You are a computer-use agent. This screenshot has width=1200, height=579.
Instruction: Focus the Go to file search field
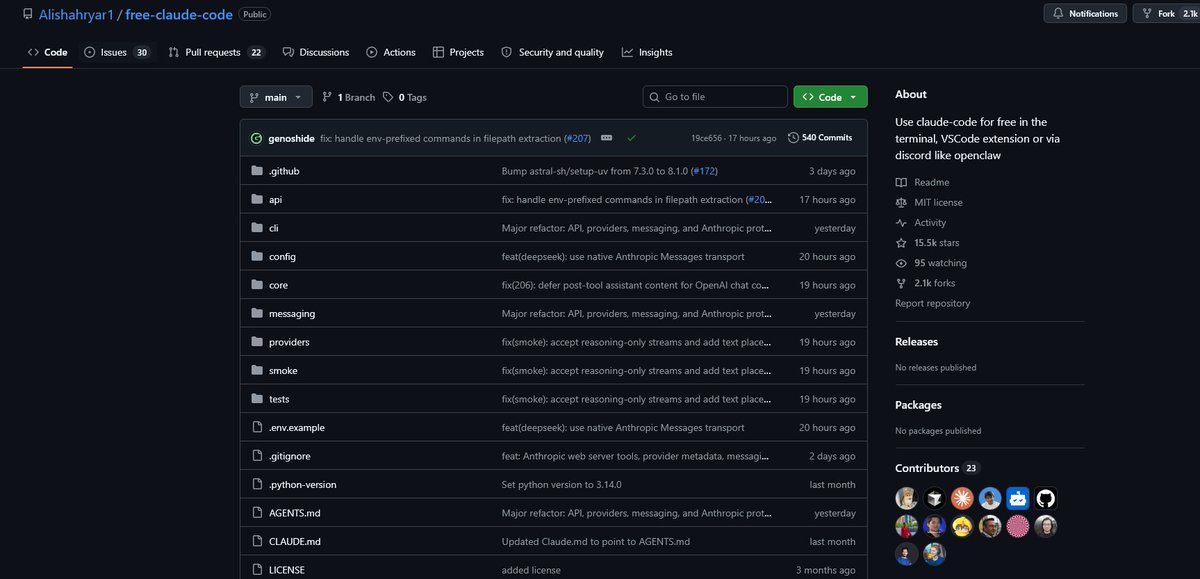715,97
